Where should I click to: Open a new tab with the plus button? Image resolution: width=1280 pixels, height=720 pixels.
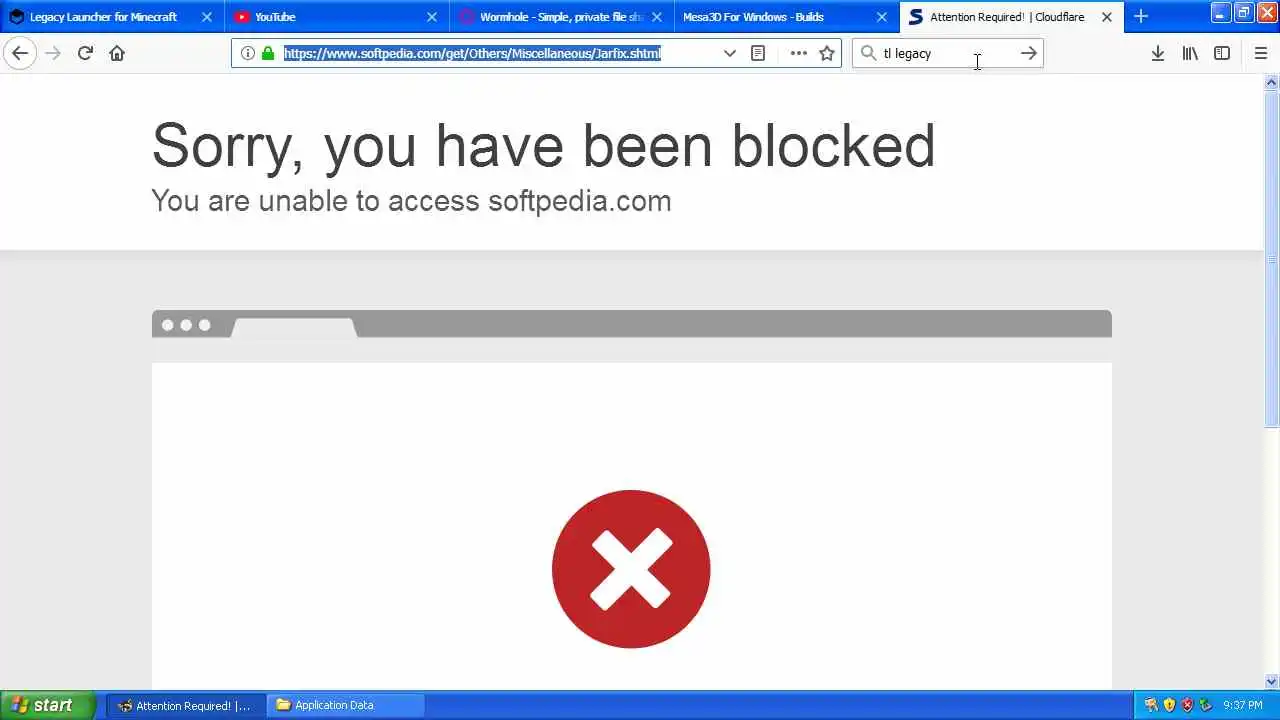[1141, 17]
